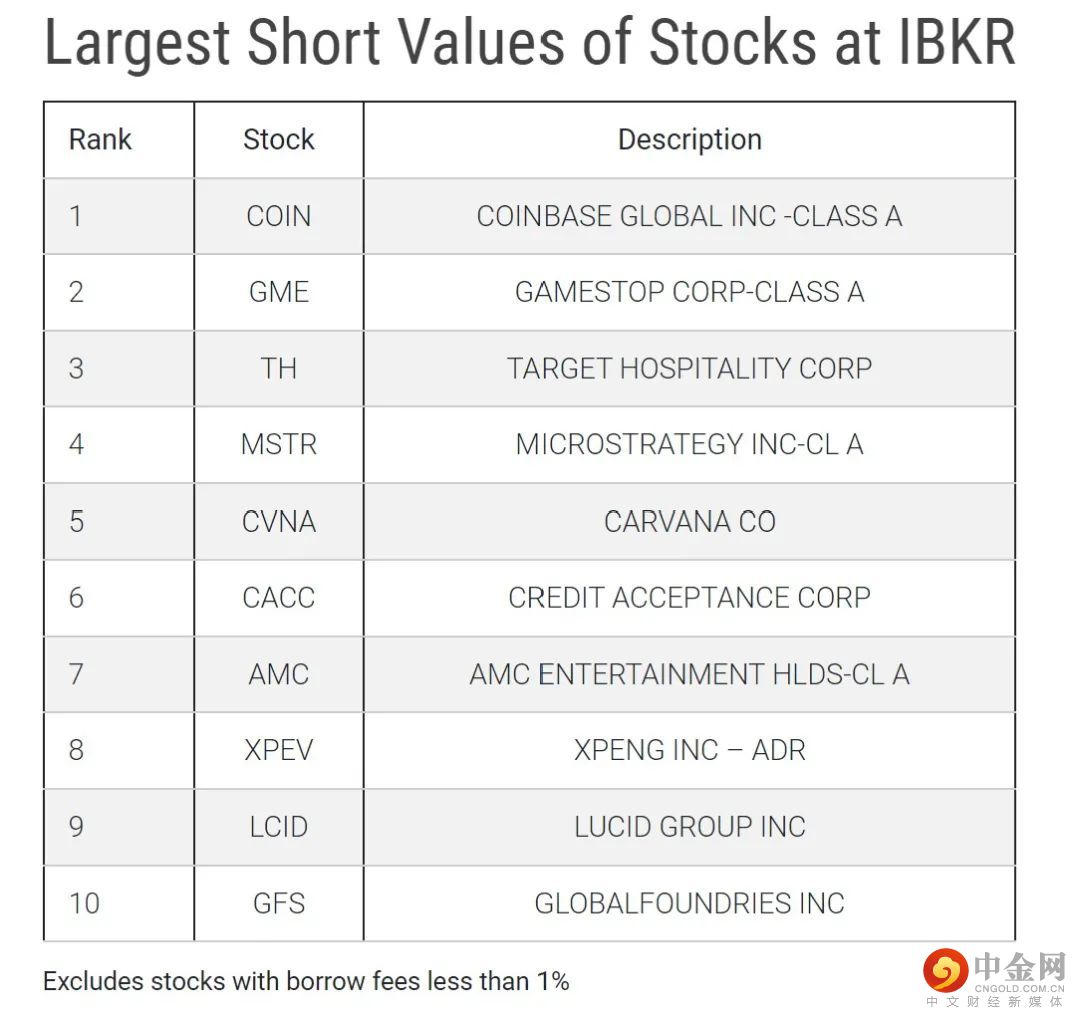Image resolution: width=1080 pixels, height=1020 pixels.
Task: Click the CNGOLD logo icon
Action: pyautogui.click(x=945, y=970)
